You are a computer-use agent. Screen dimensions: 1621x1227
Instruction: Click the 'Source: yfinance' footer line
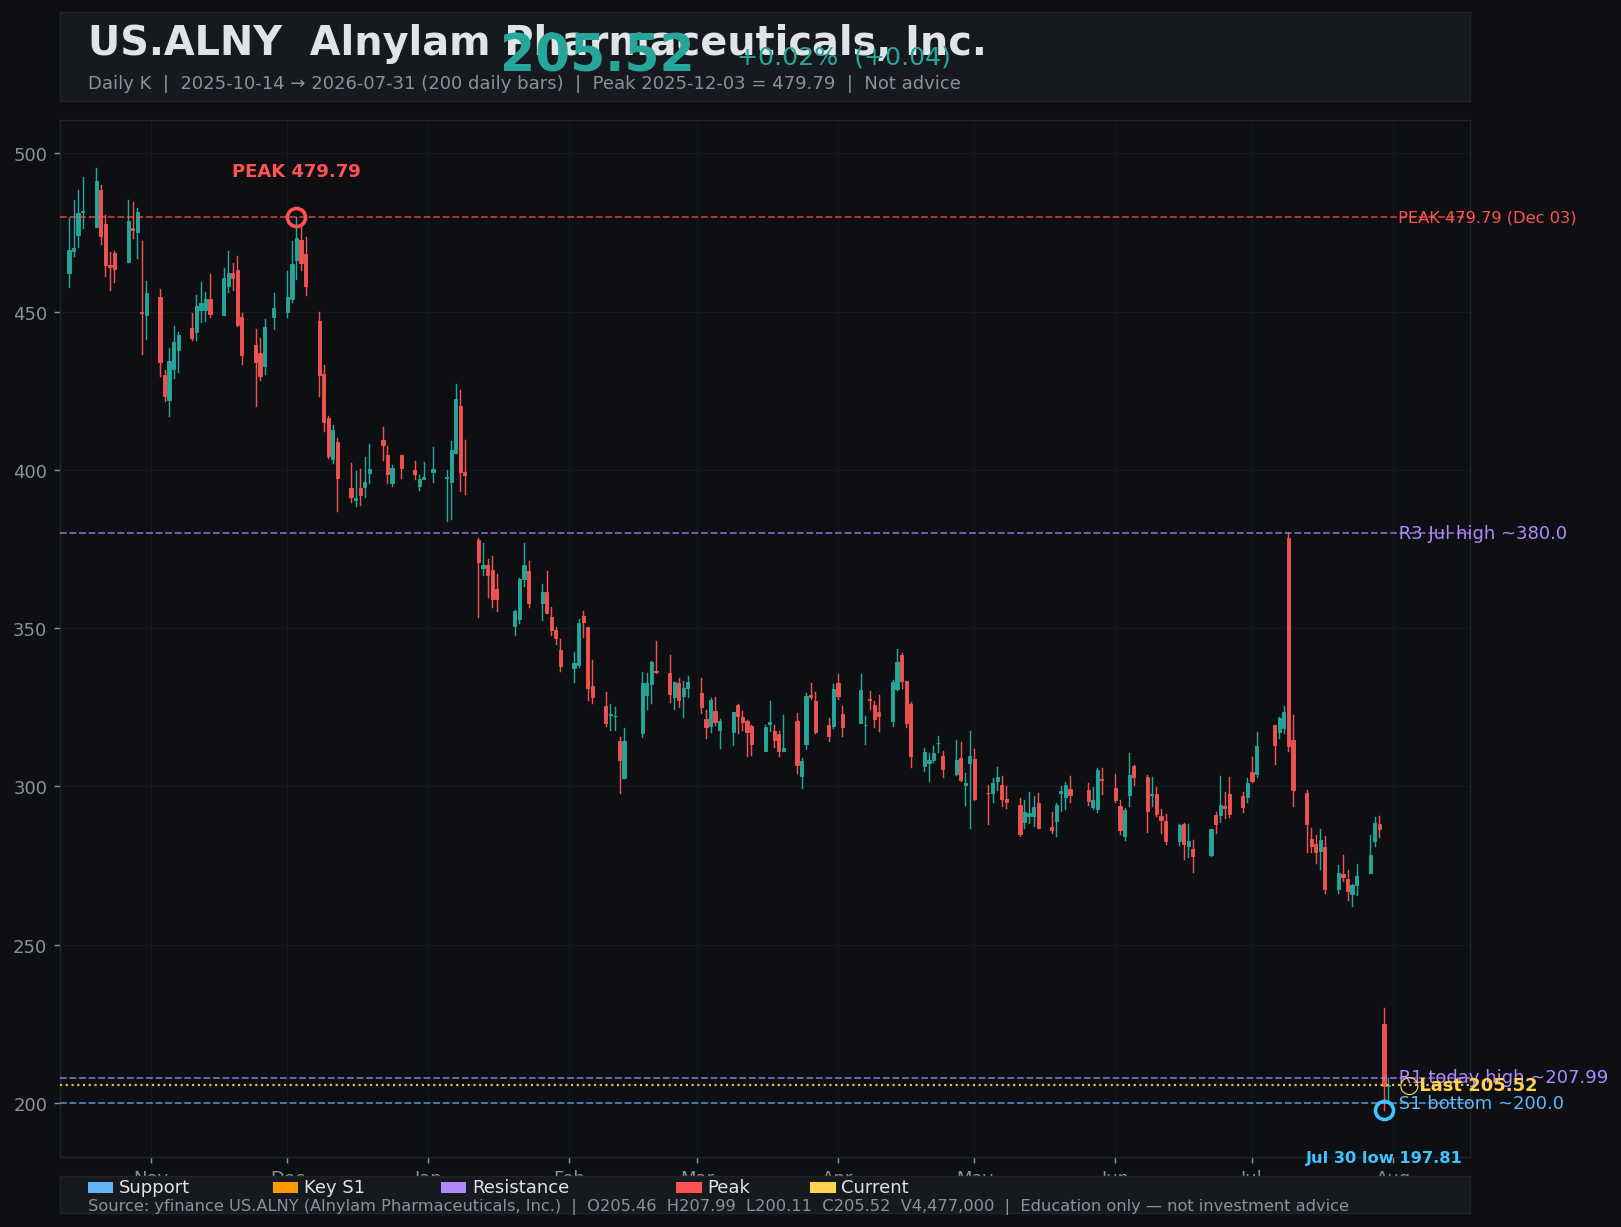718,1205
